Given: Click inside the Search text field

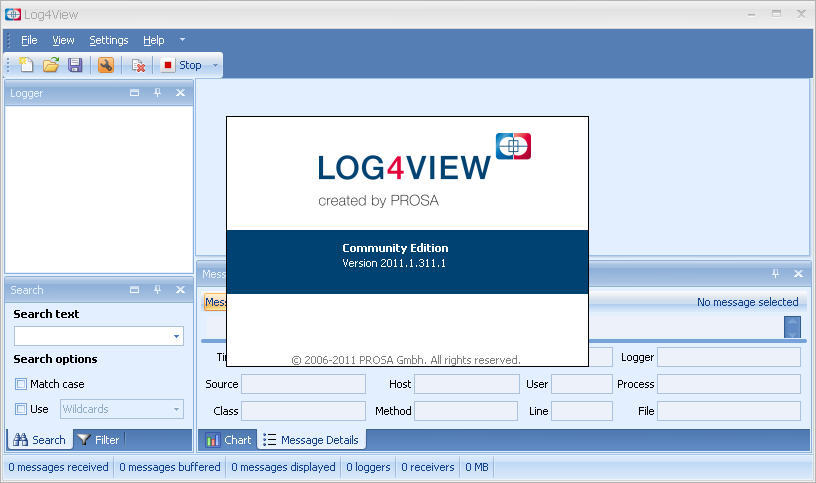Looking at the screenshot, I should click(93, 336).
